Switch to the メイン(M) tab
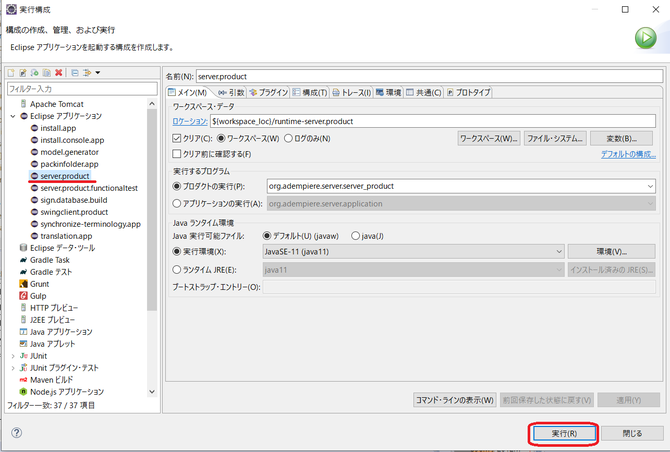Screen dimensions: 670x452 pos(188,92)
